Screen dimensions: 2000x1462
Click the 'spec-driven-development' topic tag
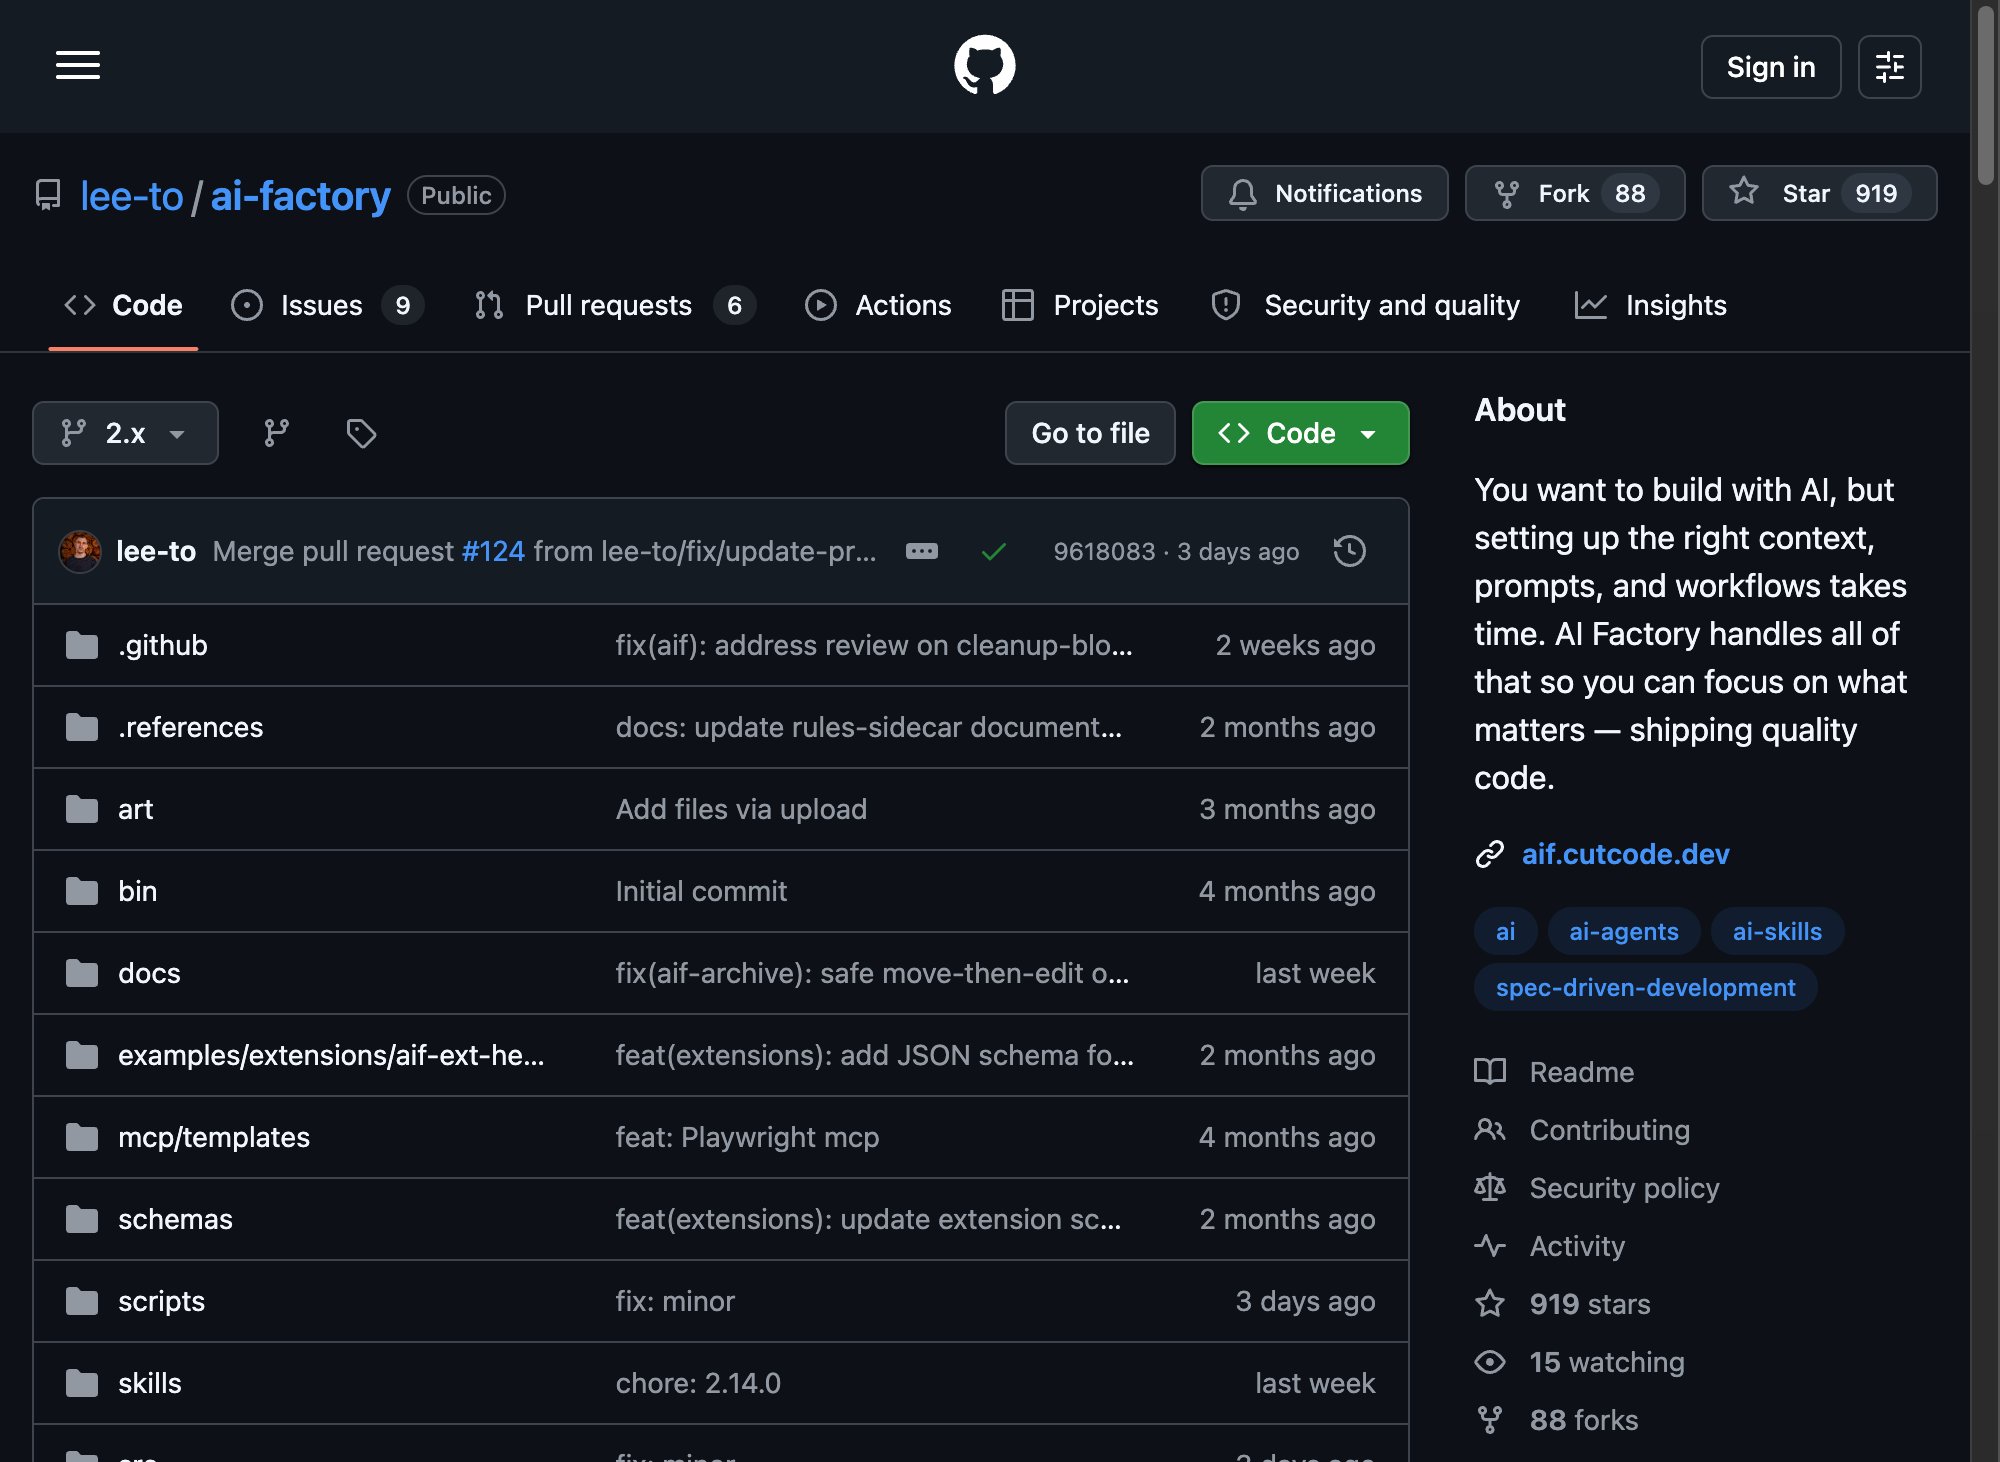point(1645,987)
